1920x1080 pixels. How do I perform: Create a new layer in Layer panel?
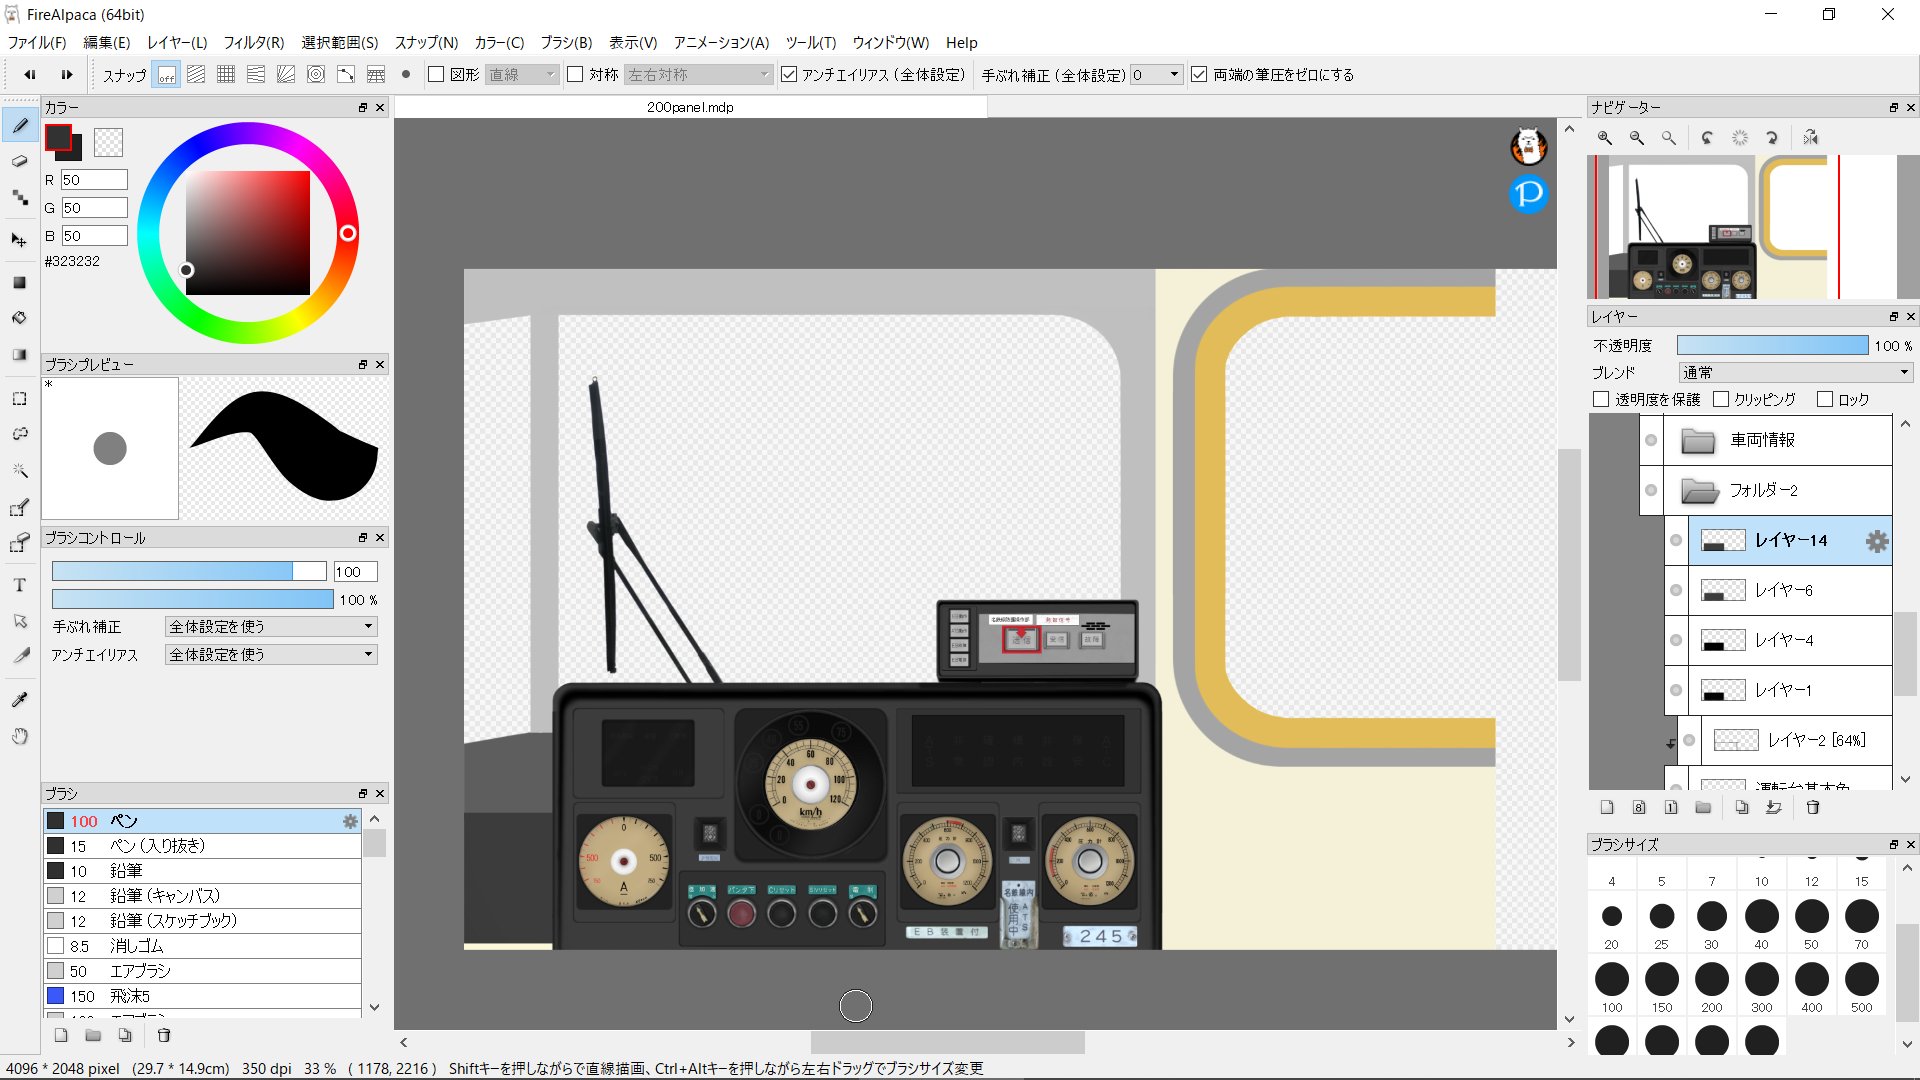point(1607,808)
